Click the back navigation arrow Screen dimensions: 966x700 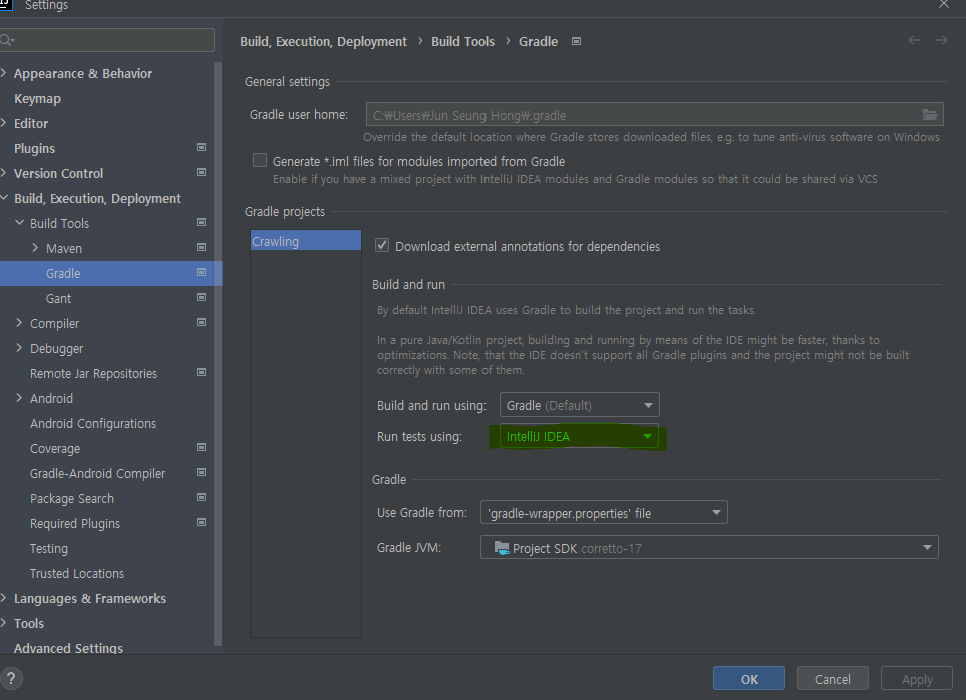pyautogui.click(x=913, y=40)
